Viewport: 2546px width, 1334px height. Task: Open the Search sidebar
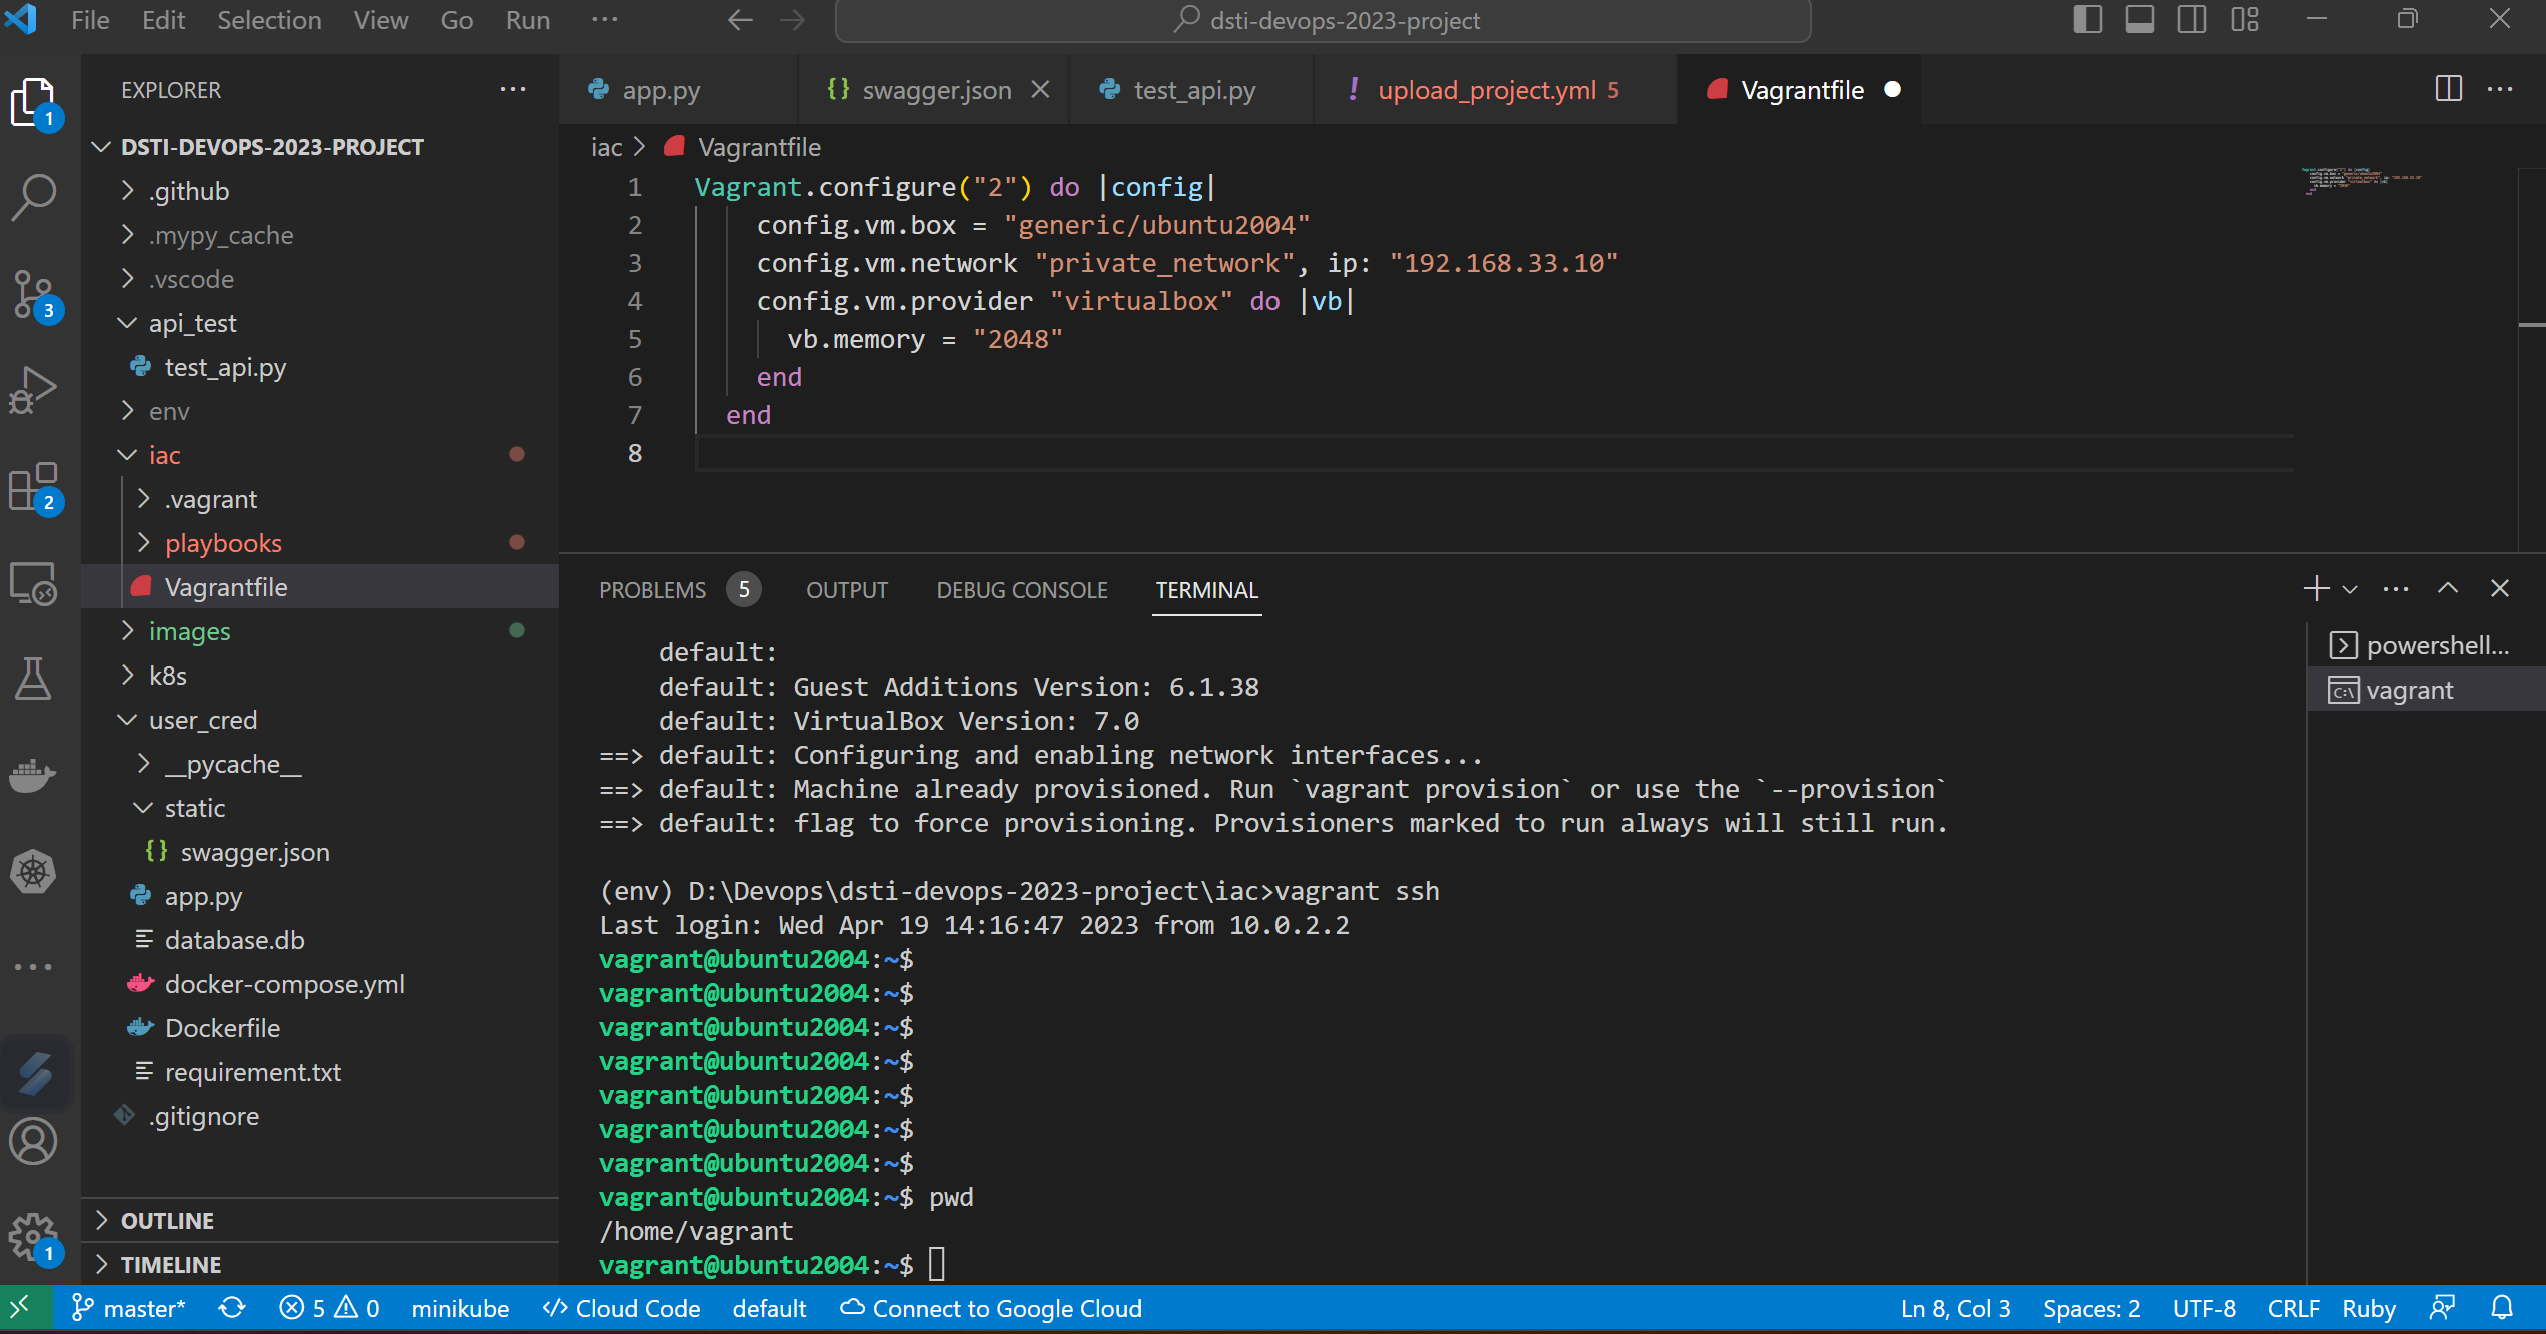pyautogui.click(x=33, y=196)
